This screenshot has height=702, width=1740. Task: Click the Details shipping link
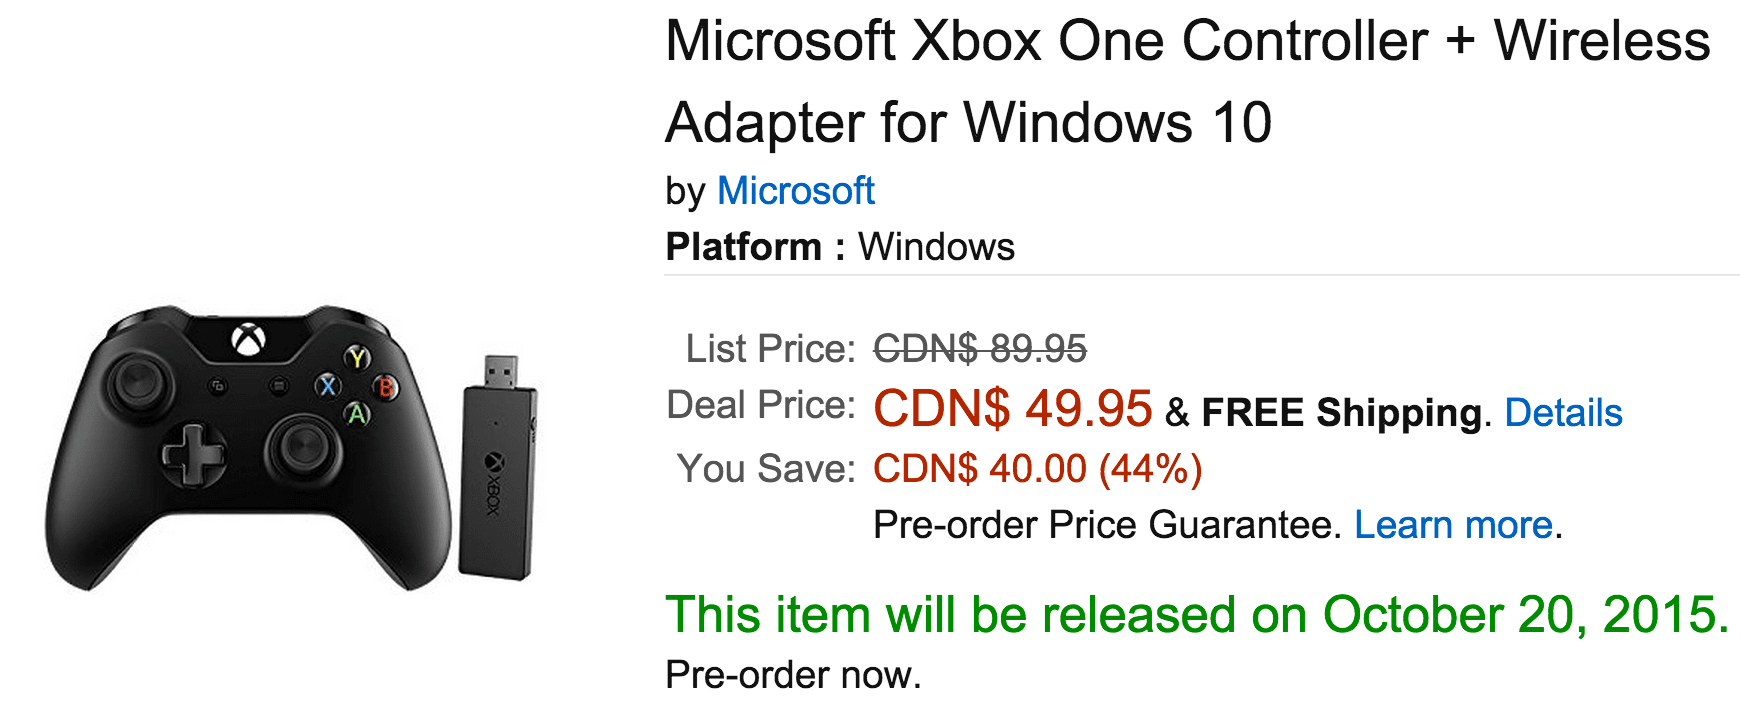coord(1563,412)
